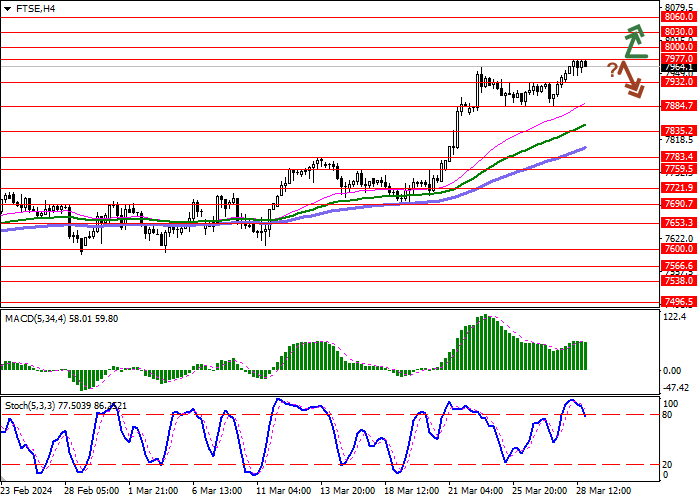The height and width of the screenshot is (500, 700).
Task: Select the 7759.5 price level label
Action: [x=679, y=169]
